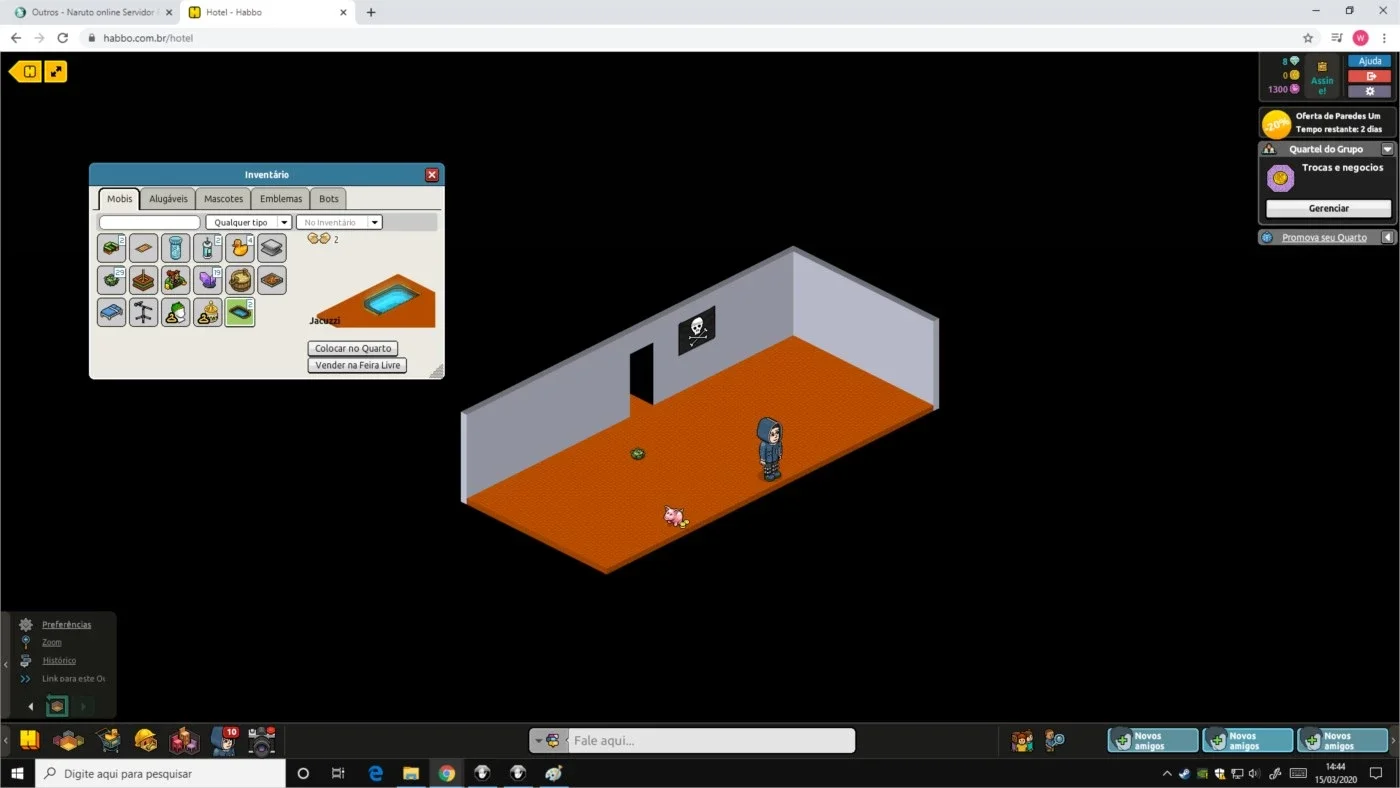Switch to the Emblemas tab
Image resolution: width=1400 pixels, height=788 pixels.
(x=281, y=198)
